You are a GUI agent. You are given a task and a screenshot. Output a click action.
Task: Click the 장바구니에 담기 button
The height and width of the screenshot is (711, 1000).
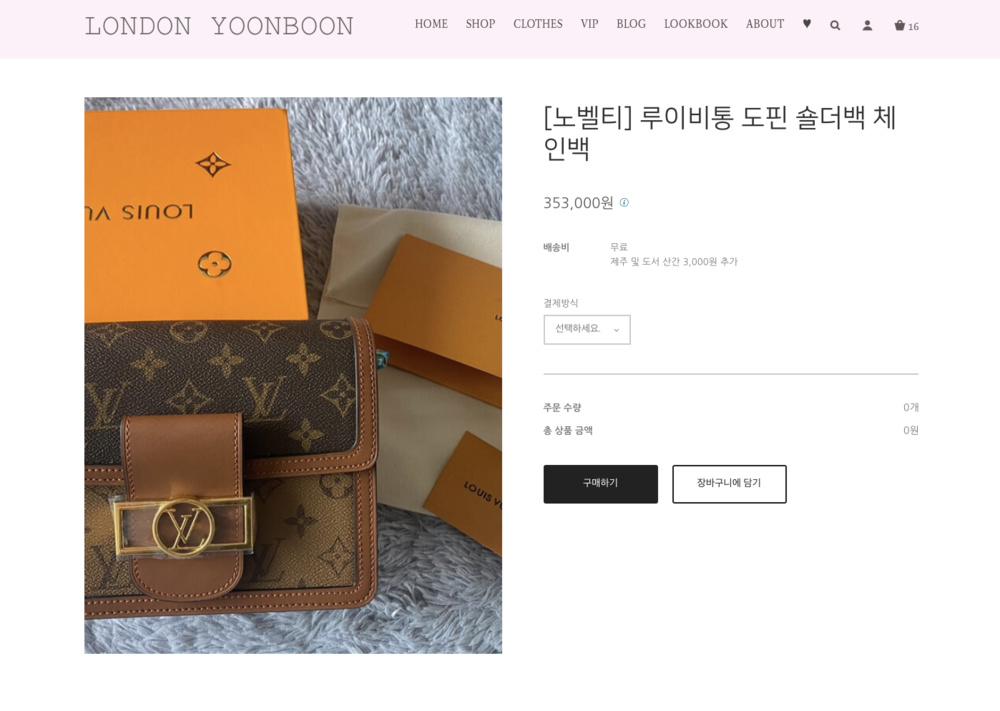(729, 484)
